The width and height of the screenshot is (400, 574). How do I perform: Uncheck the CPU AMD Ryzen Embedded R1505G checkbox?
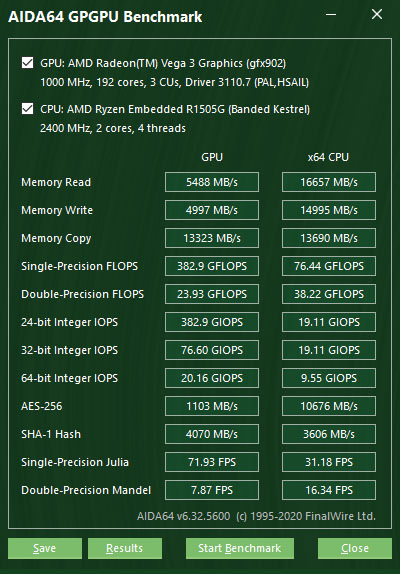tap(27, 109)
